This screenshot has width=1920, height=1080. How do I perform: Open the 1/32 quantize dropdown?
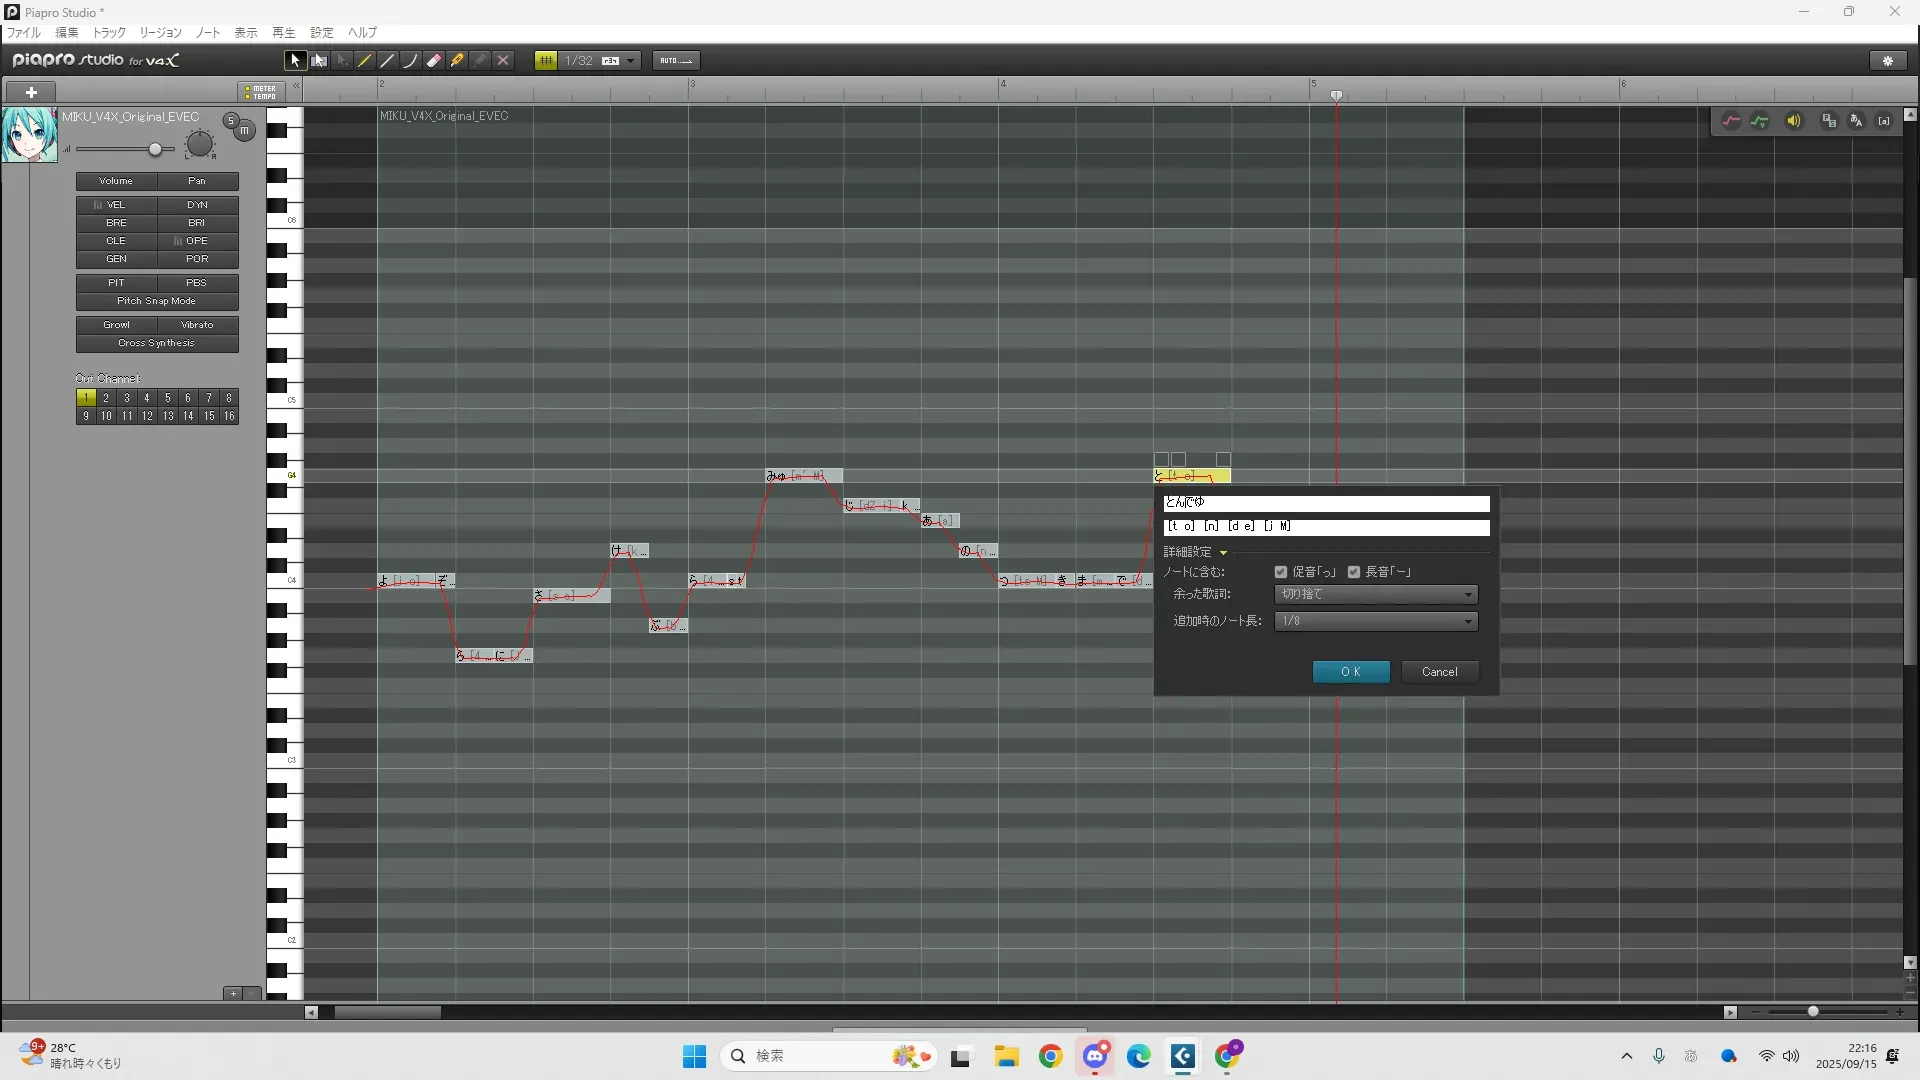coord(630,61)
